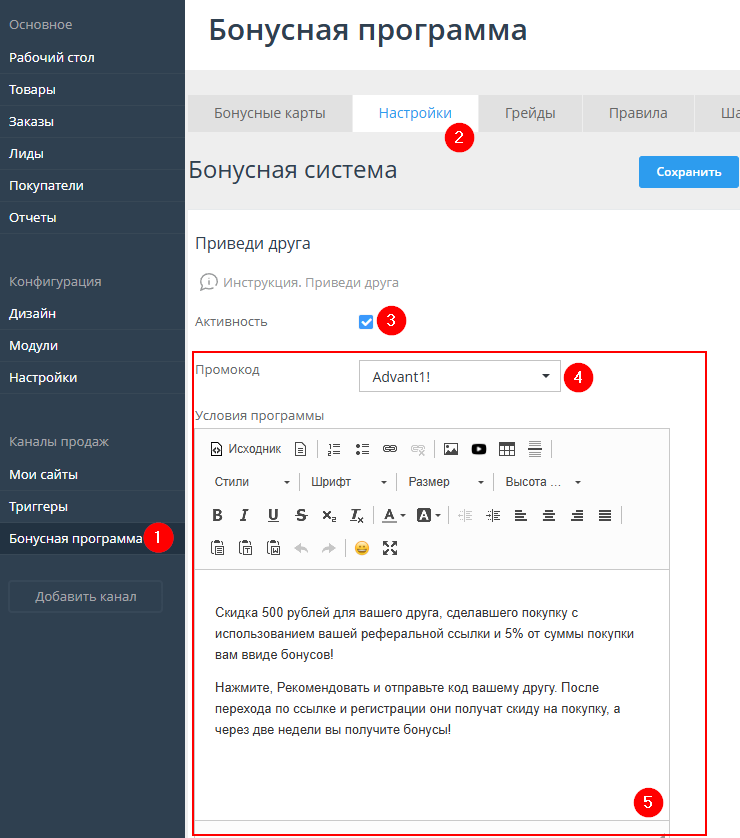Add a hyperlink via link icon
This screenshot has height=838, width=740.
tap(390, 449)
